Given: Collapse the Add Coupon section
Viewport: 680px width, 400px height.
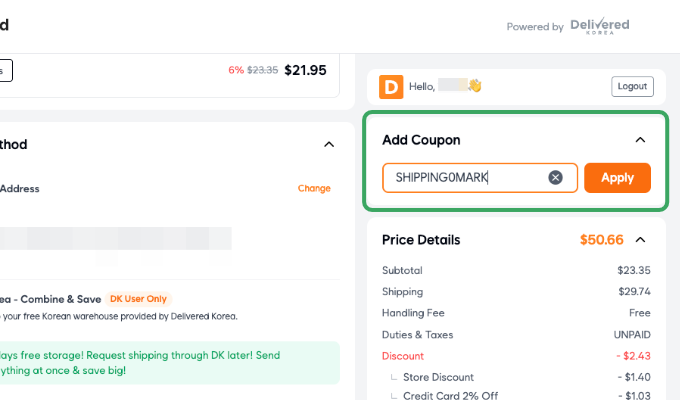Looking at the screenshot, I should pos(641,140).
